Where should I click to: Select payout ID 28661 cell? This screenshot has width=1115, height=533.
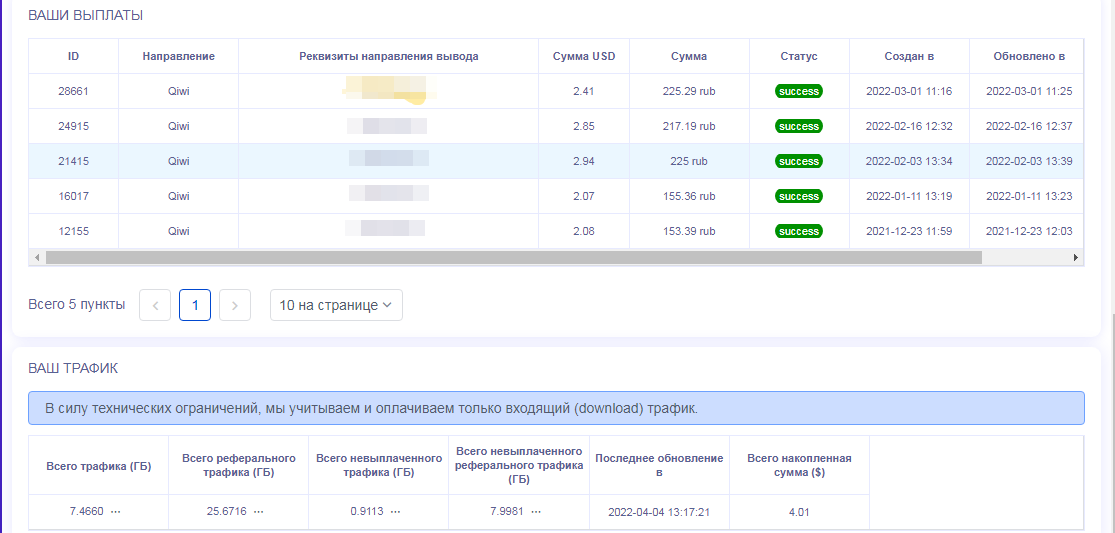click(73, 91)
